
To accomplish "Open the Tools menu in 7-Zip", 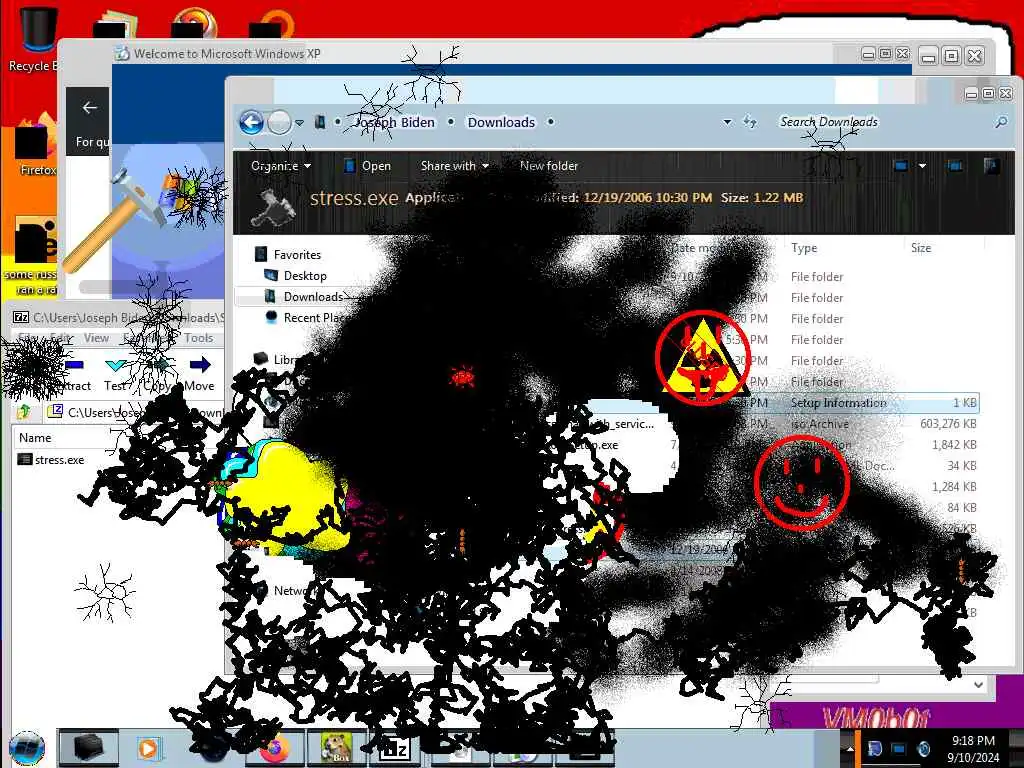I will tap(198, 338).
